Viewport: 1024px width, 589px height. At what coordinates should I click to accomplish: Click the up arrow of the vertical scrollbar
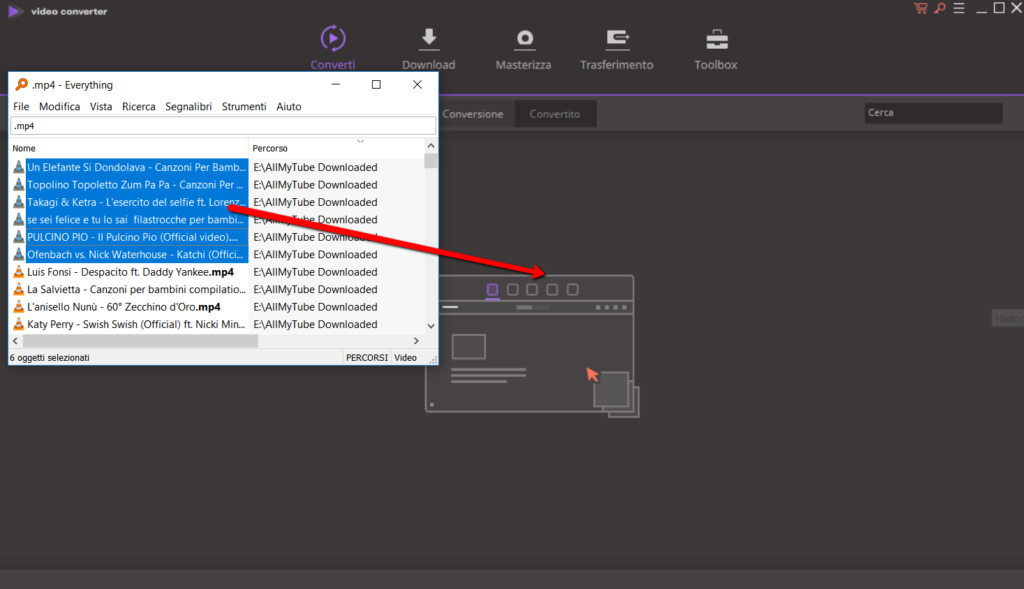431,146
